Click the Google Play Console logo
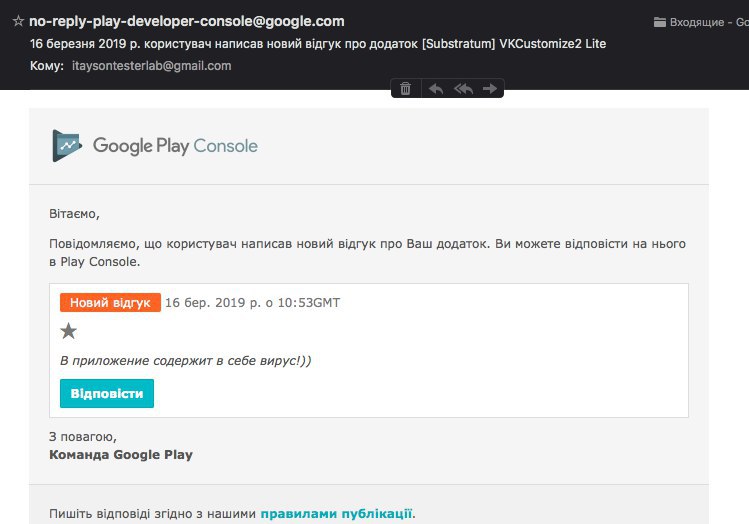Viewport: 749px width, 524px height. click(x=155, y=146)
